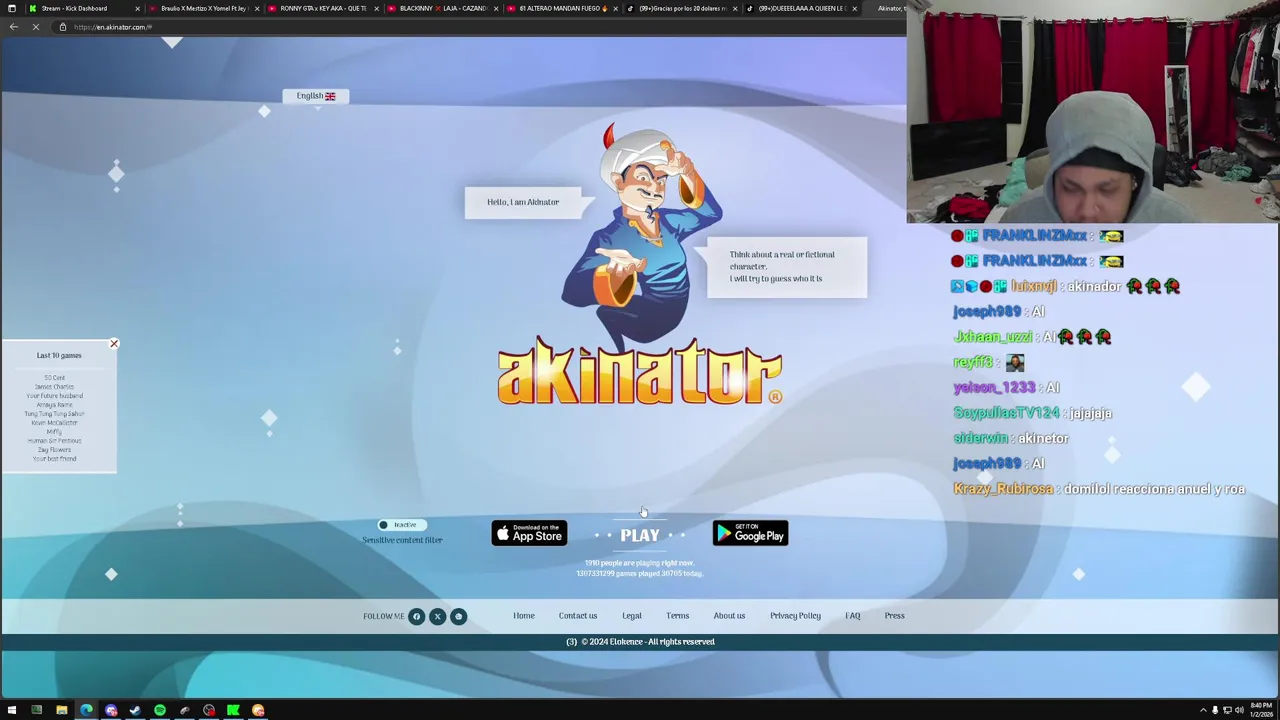Select 'Miffy' in last games list
1280x720 pixels.
point(55,432)
